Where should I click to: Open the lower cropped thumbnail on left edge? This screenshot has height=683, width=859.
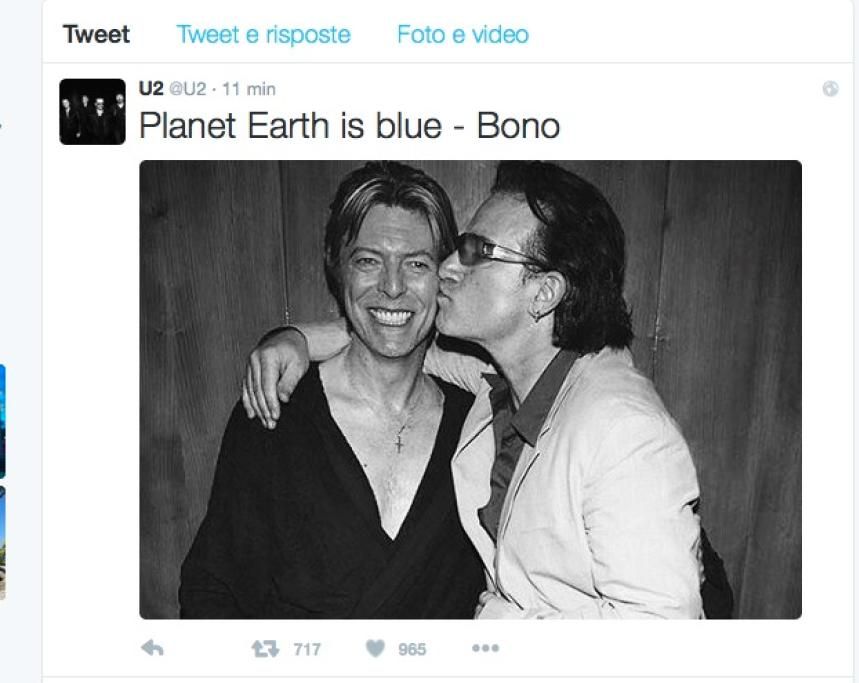tap(2, 540)
